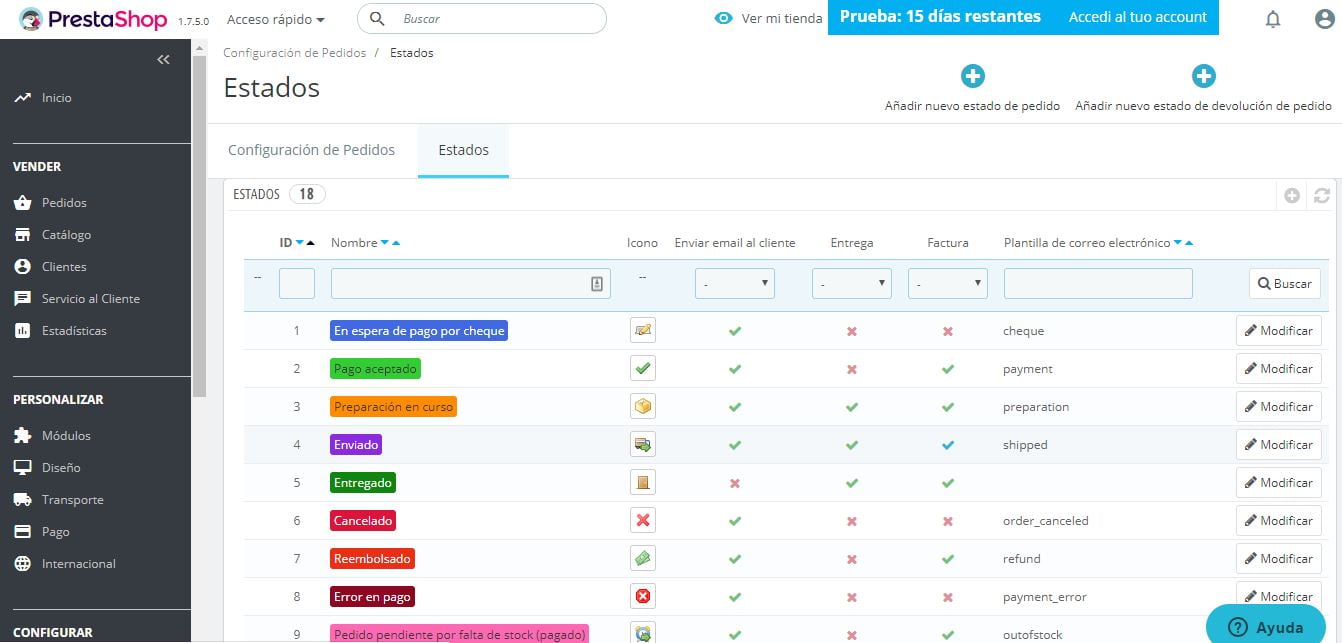Sort the list by ID descending

pyautogui.click(x=301, y=241)
